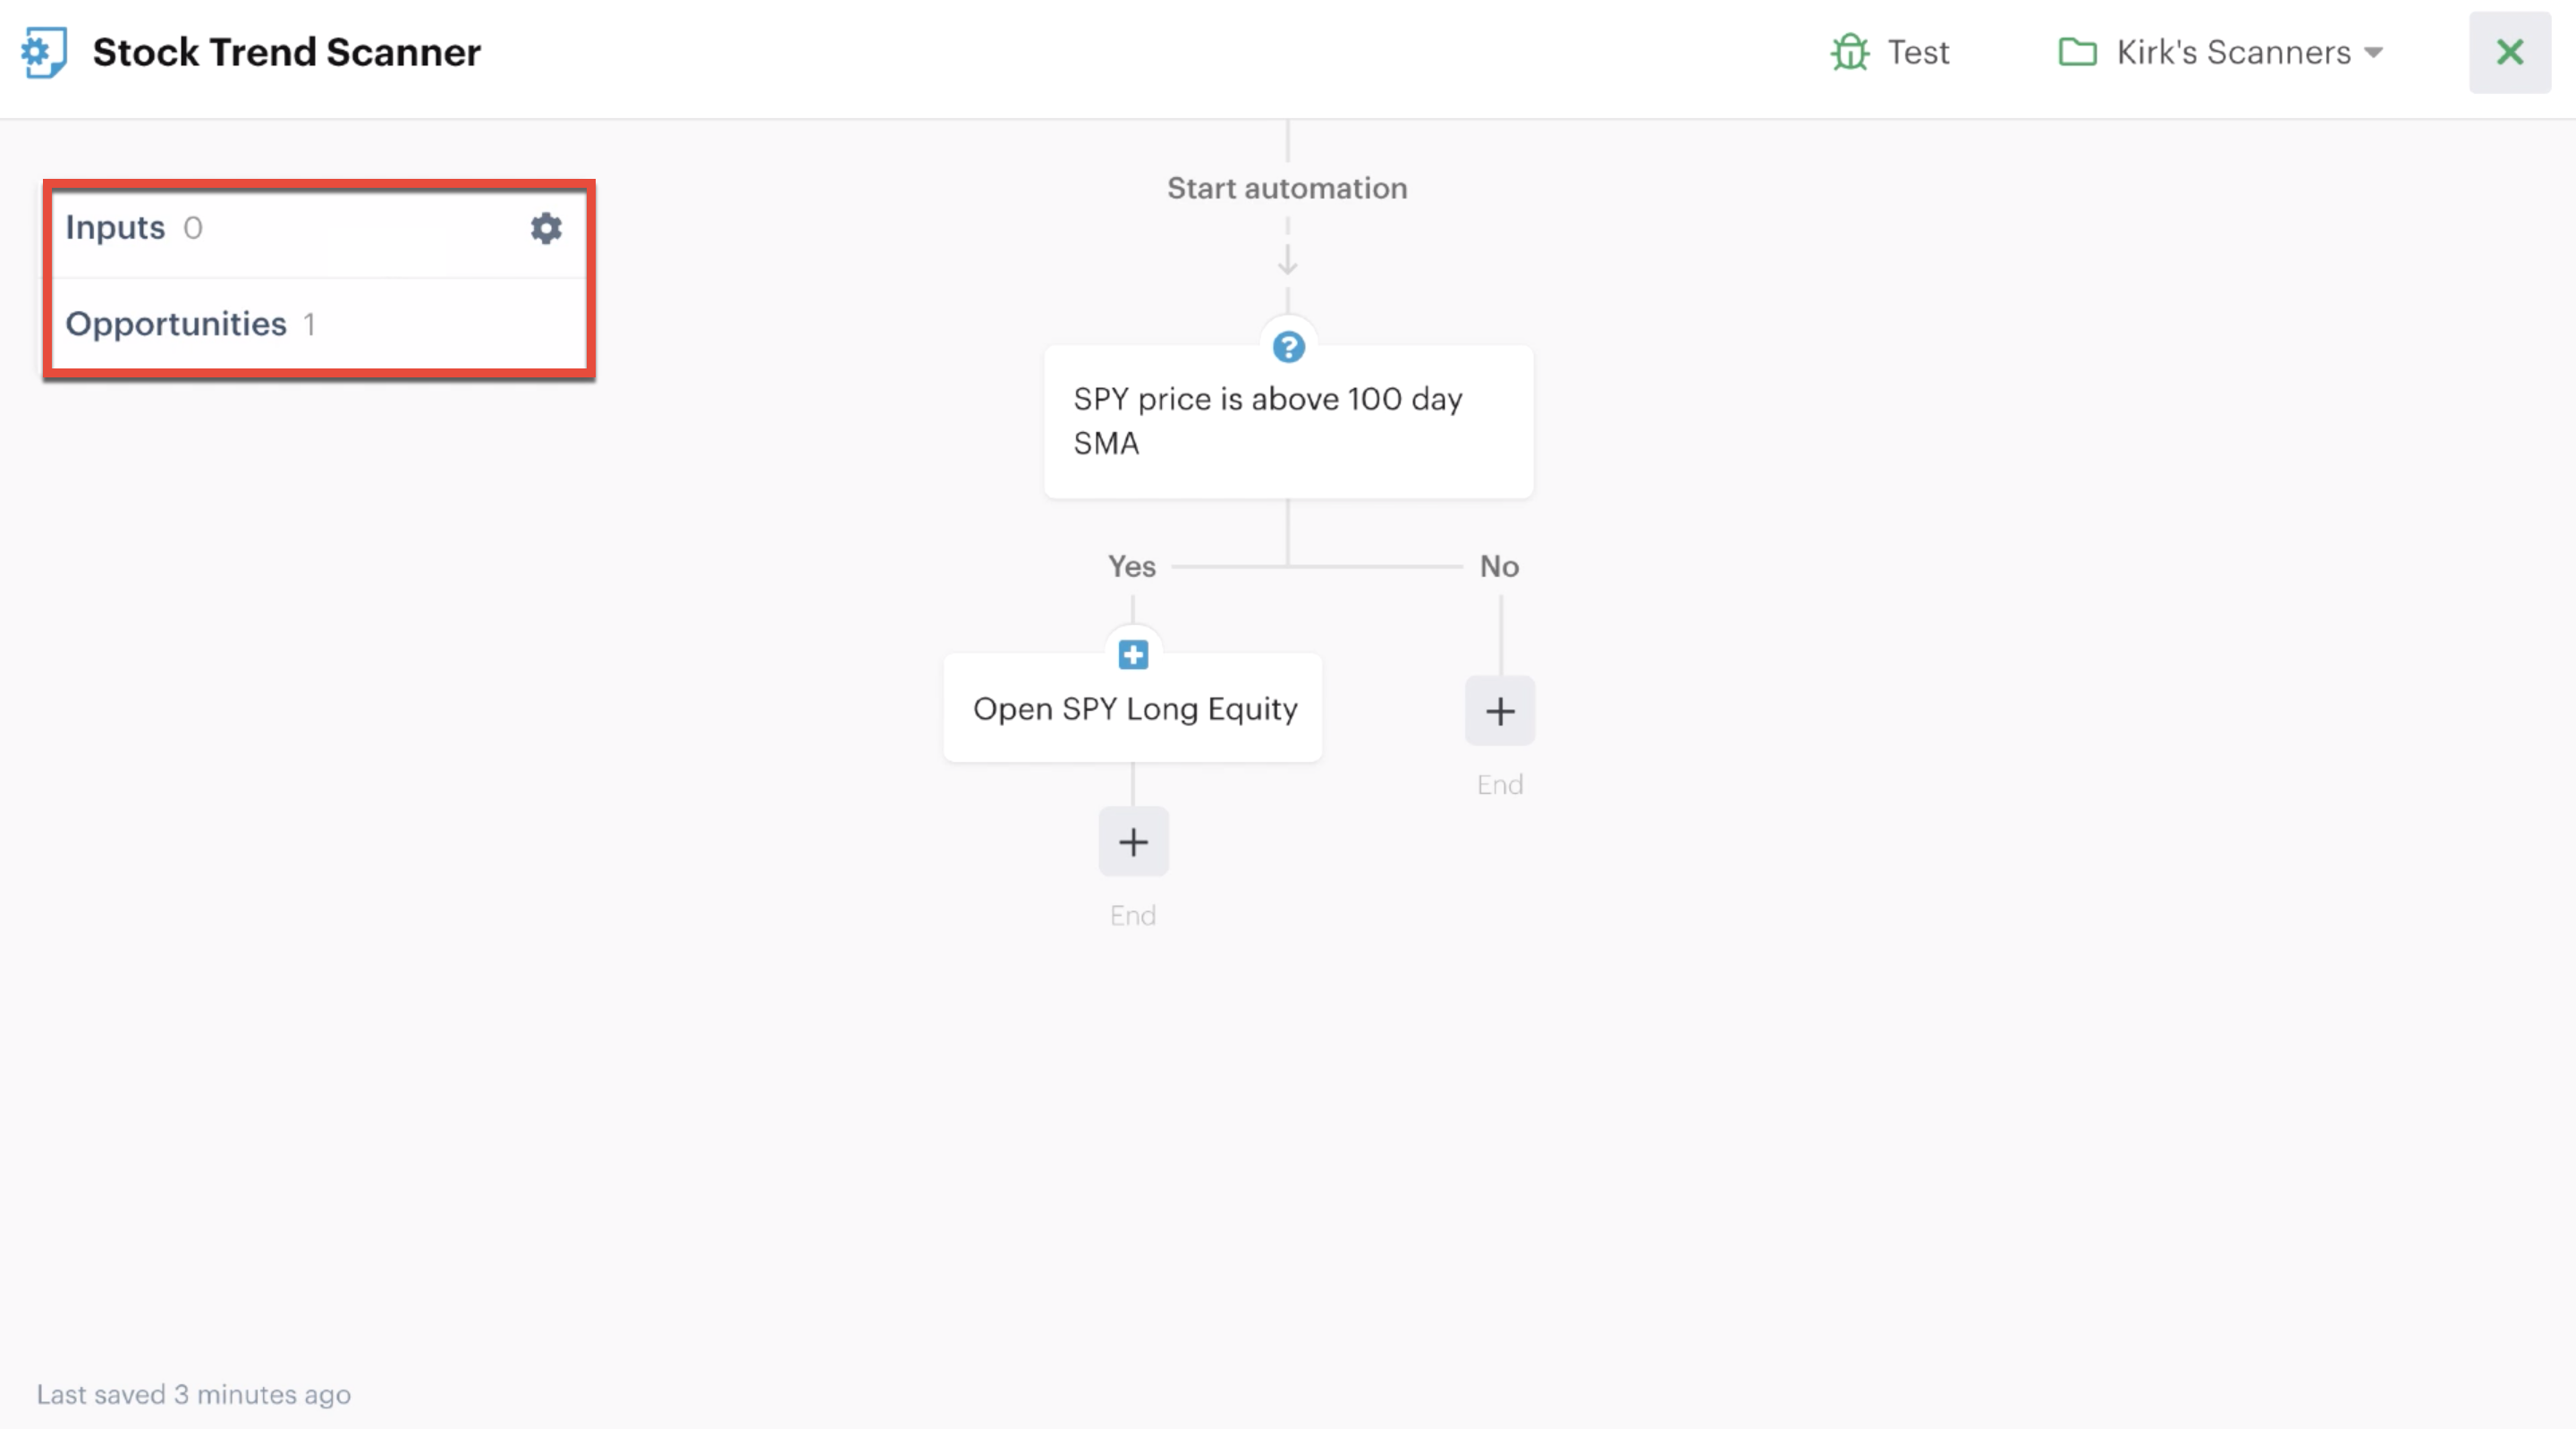Open the Open SPY Long Equity action
Image resolution: width=2576 pixels, height=1429 pixels.
1133,708
